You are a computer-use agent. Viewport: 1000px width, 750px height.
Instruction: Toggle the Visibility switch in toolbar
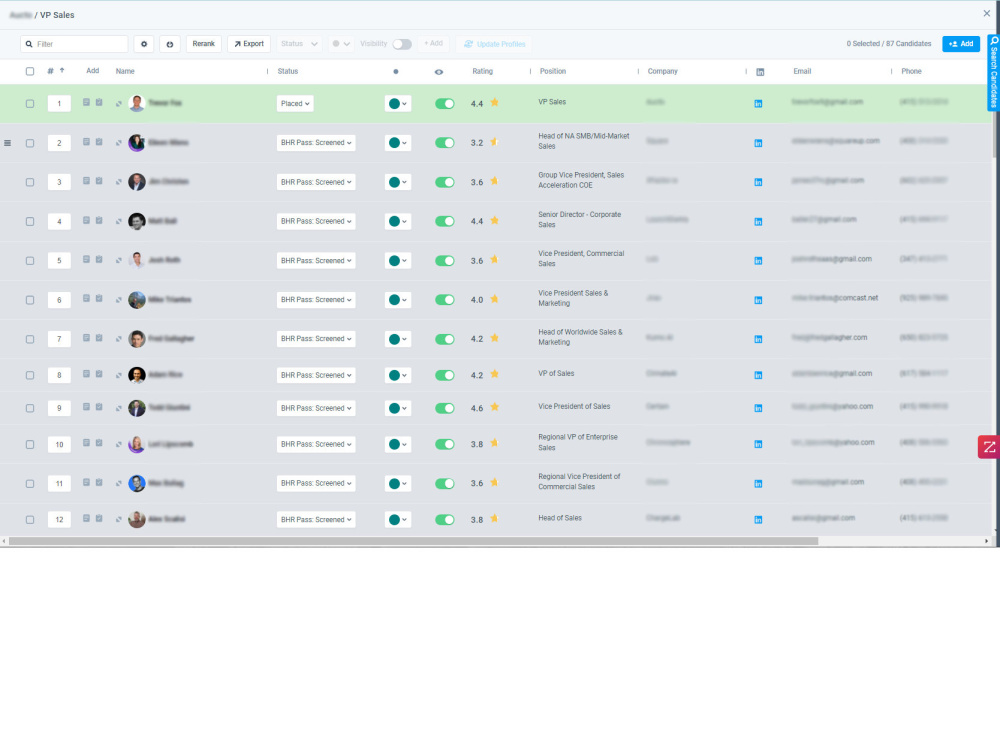(x=402, y=44)
